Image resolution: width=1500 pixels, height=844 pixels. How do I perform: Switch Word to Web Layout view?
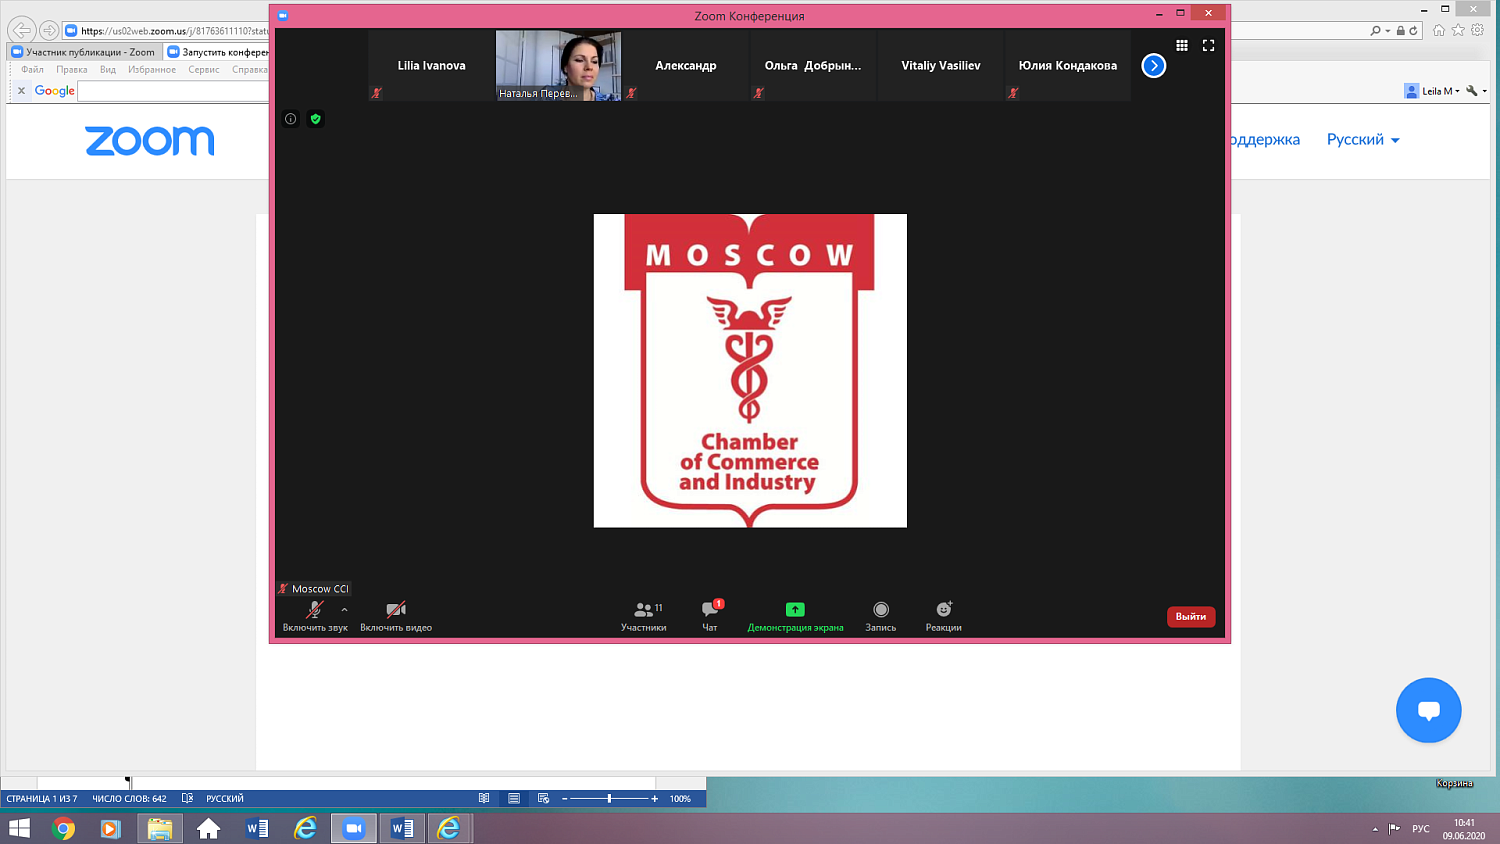click(x=543, y=799)
